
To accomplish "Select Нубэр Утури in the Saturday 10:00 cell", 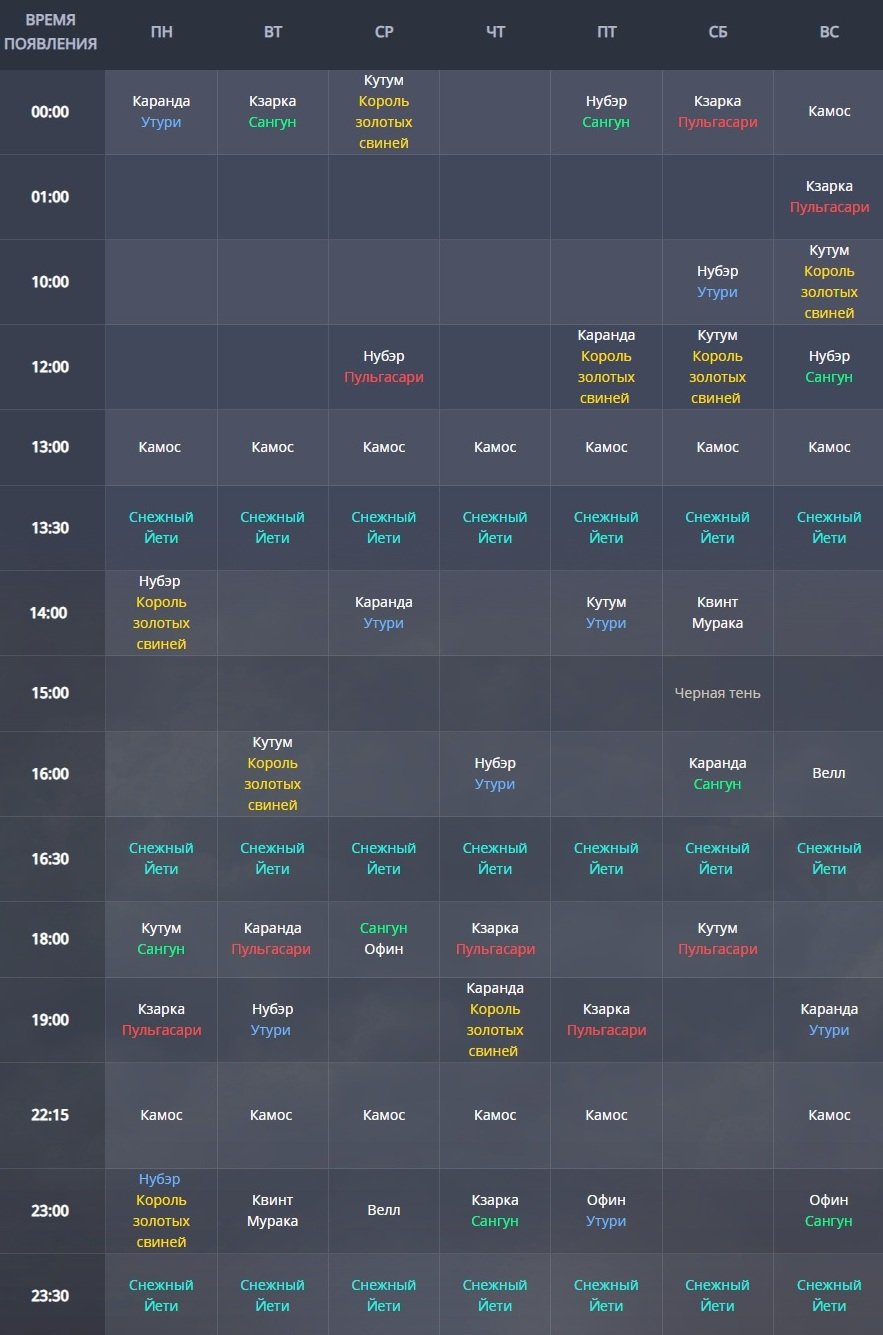I will point(717,282).
